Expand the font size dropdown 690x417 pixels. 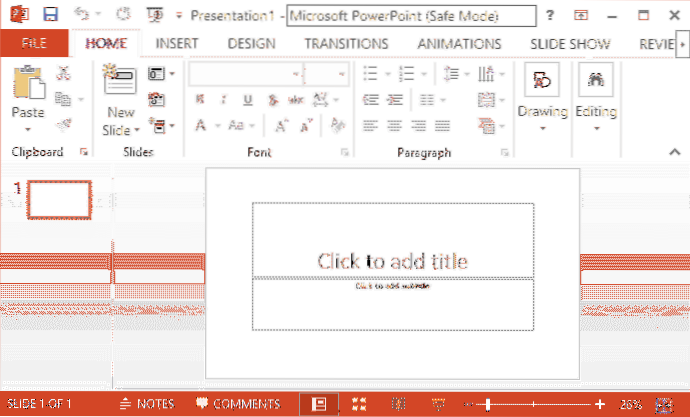pos(340,74)
